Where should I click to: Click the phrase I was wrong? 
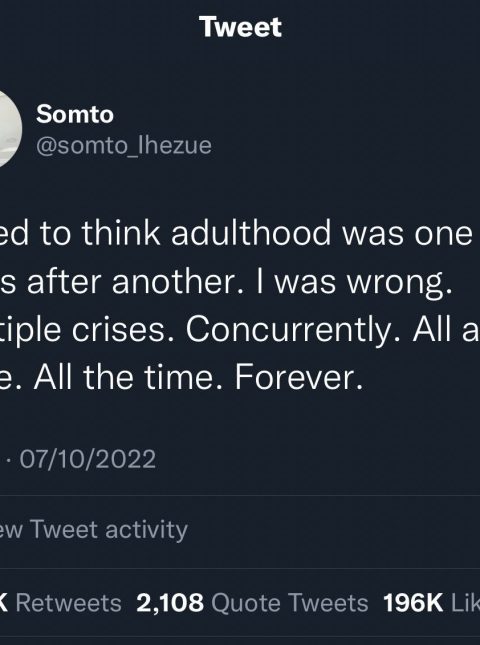tap(354, 283)
